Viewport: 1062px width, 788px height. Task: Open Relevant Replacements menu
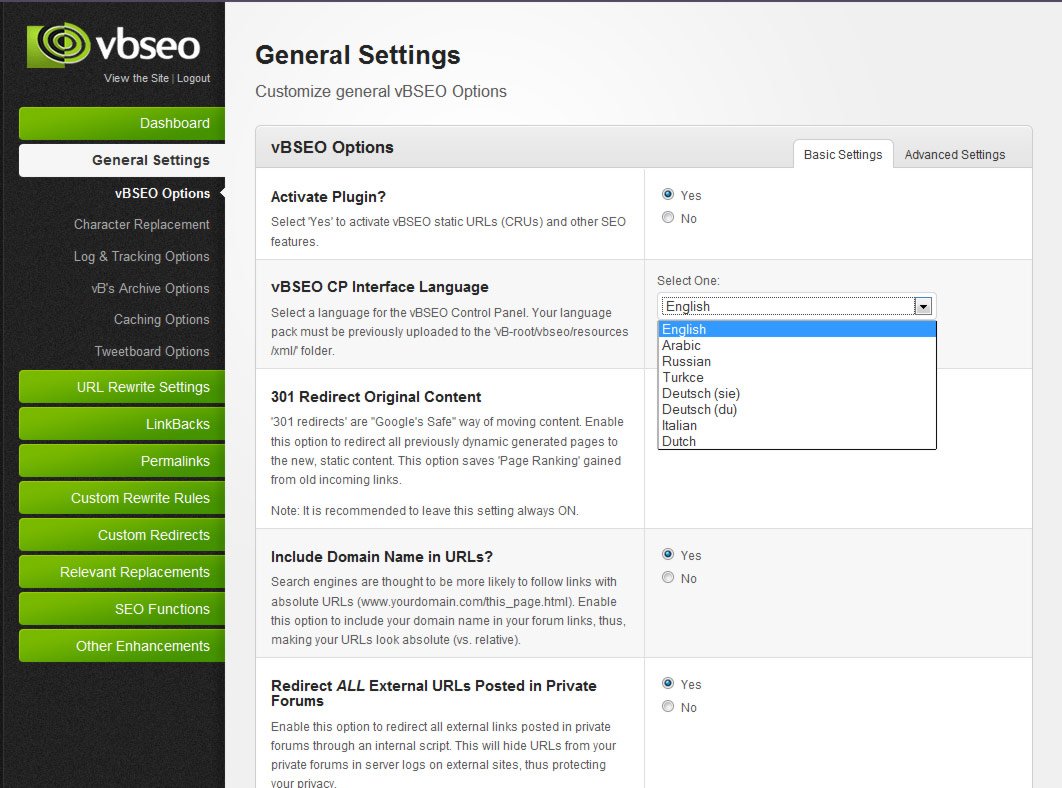point(122,572)
